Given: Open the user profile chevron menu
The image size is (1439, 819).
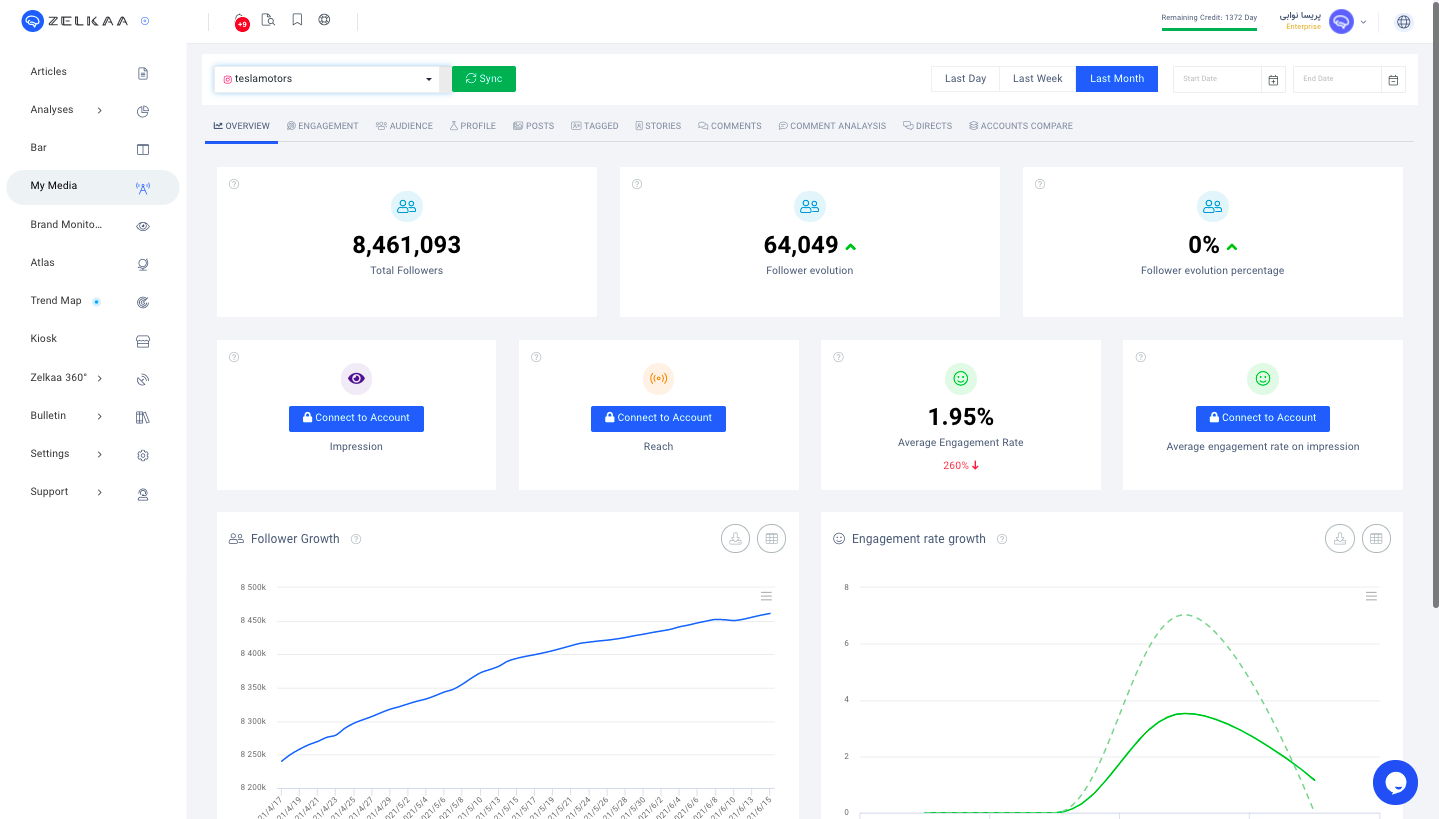Looking at the screenshot, I should pos(1363,21).
